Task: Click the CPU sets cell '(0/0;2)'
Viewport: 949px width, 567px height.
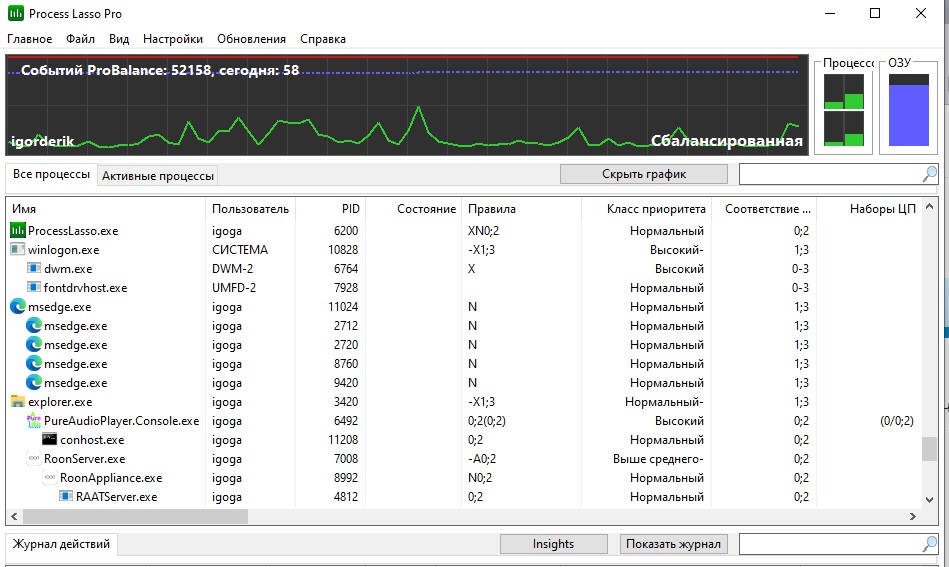Action: click(897, 421)
